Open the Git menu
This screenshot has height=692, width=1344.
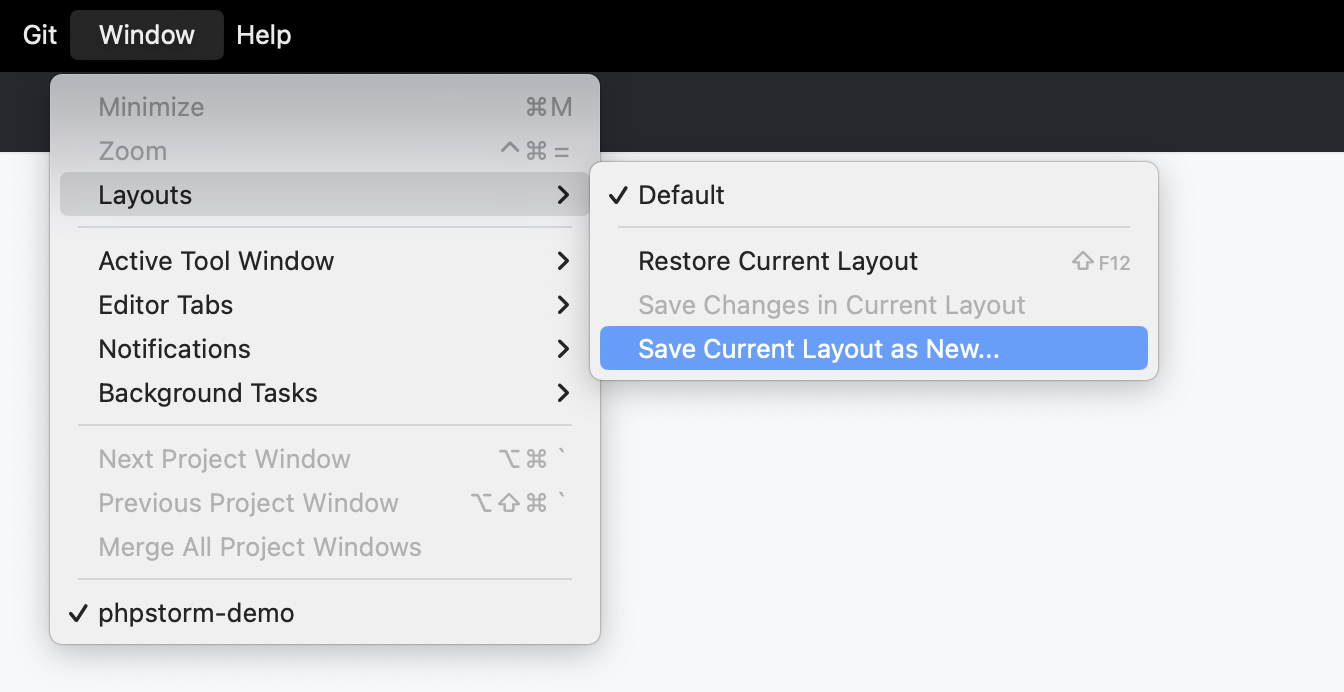point(38,35)
